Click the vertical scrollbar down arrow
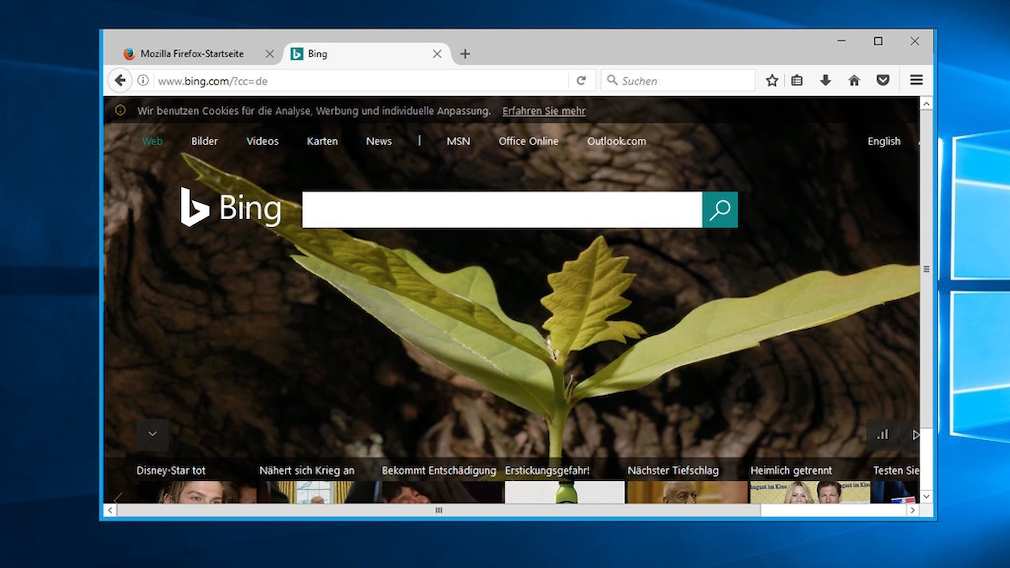This screenshot has height=568, width=1010. 926,497
